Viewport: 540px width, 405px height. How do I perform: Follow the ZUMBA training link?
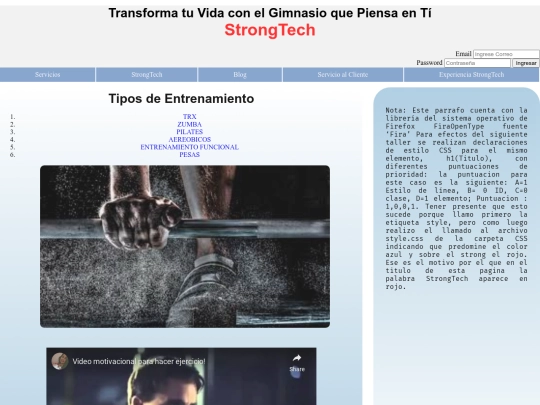(189, 124)
